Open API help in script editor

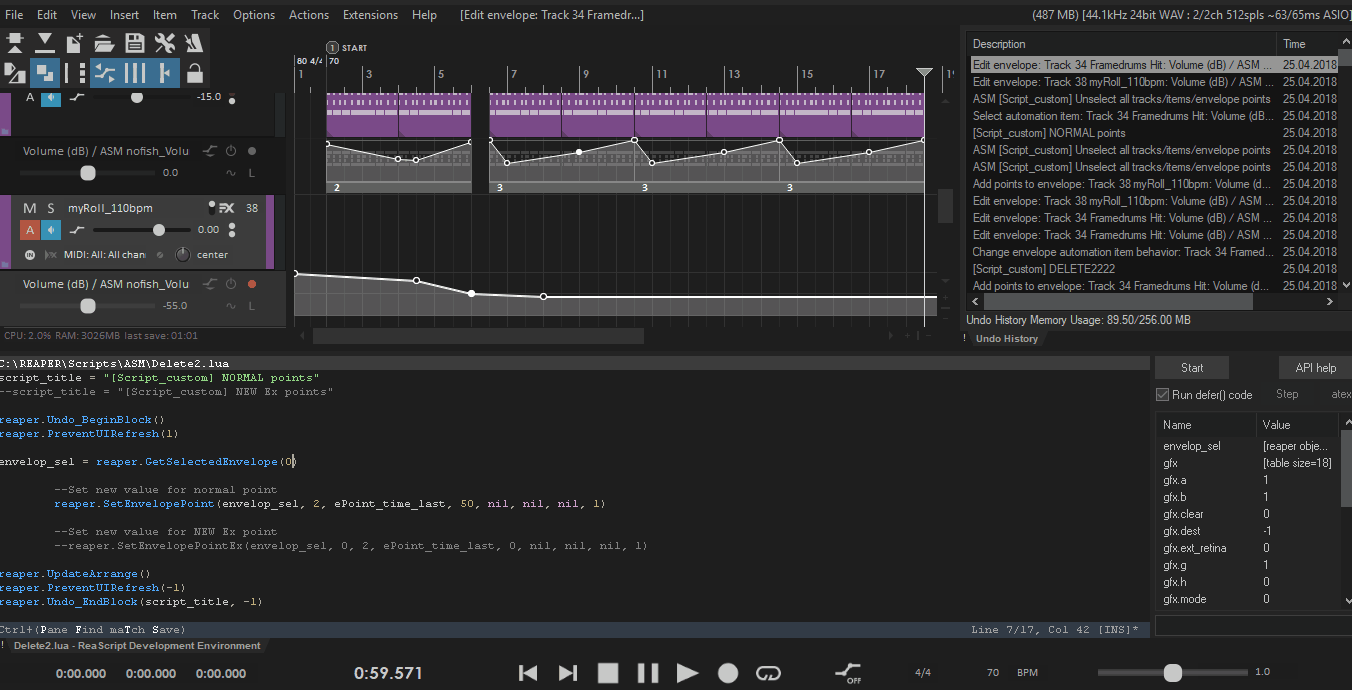[x=1315, y=368]
